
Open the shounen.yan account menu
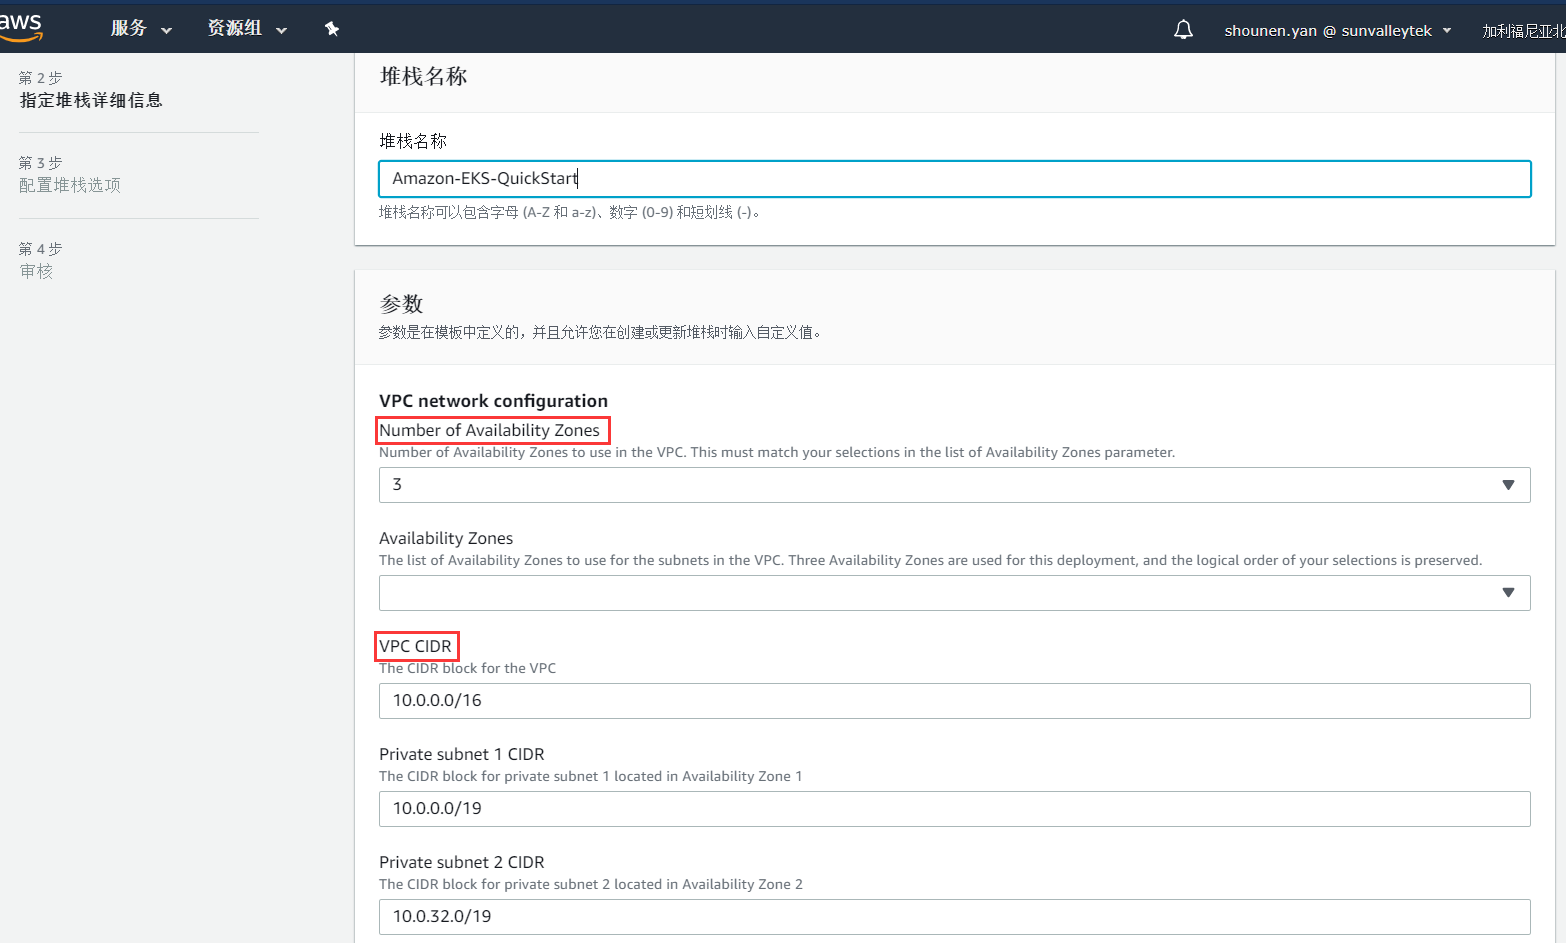1338,31
